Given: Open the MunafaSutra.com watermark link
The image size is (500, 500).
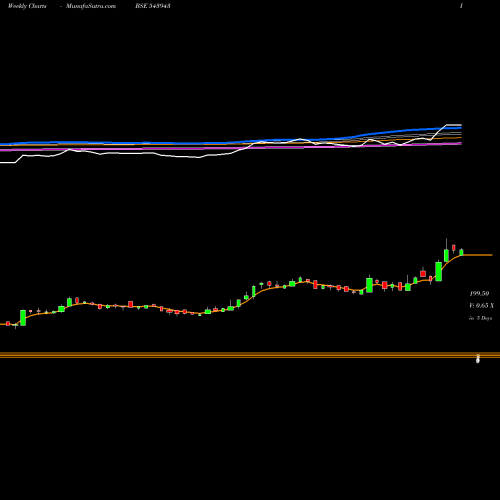Looking at the screenshot, I should pos(91,6).
